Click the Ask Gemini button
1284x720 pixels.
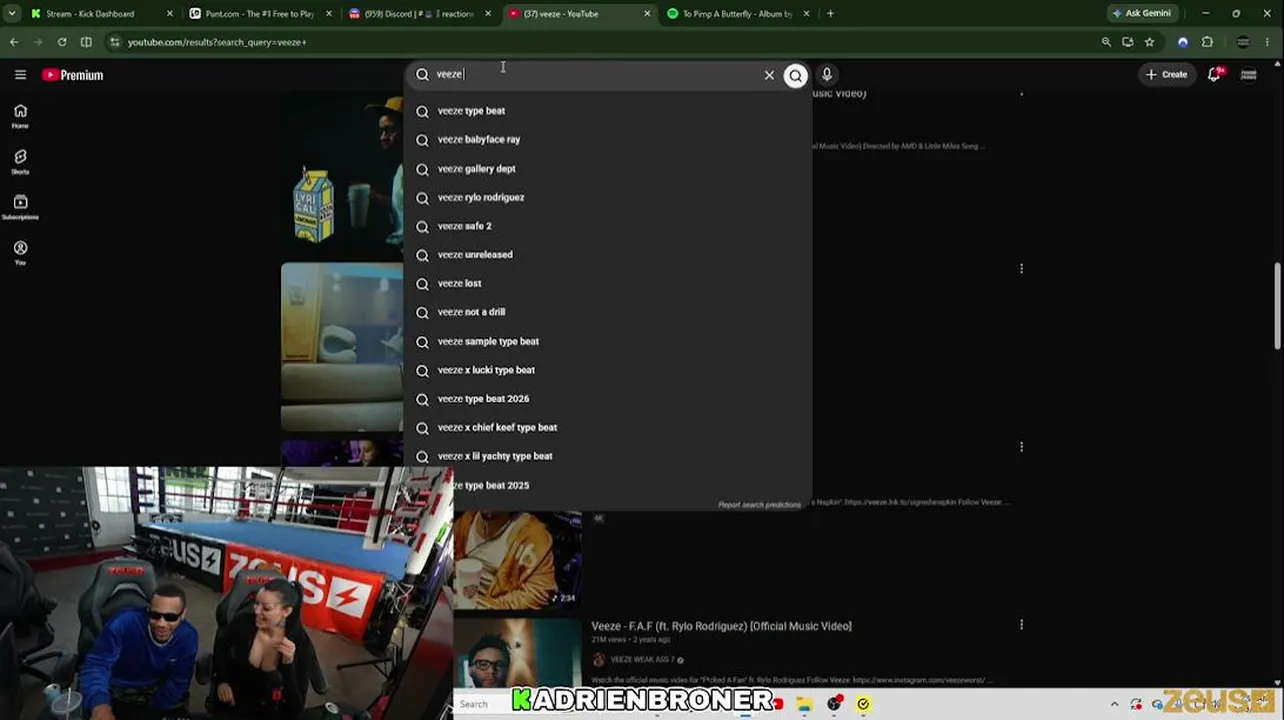click(1141, 14)
